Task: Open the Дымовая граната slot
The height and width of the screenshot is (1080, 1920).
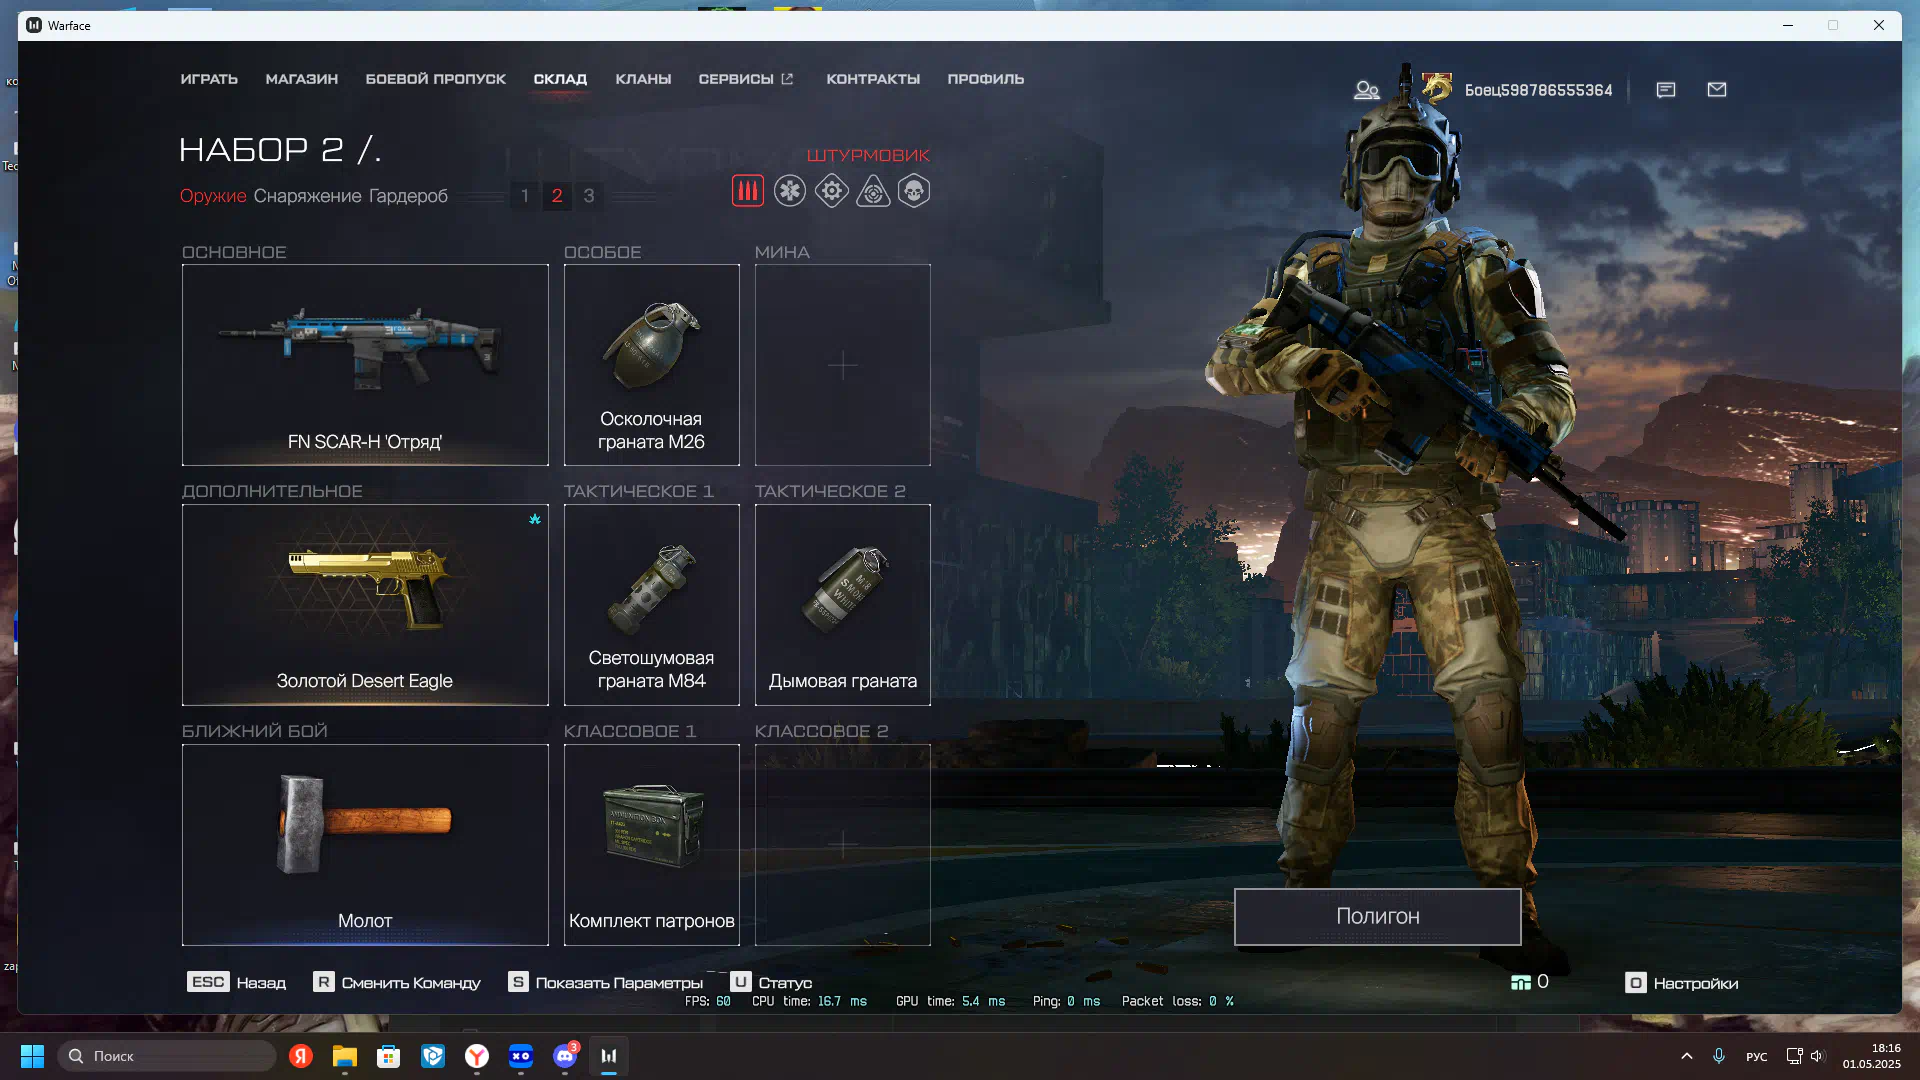Action: point(843,605)
